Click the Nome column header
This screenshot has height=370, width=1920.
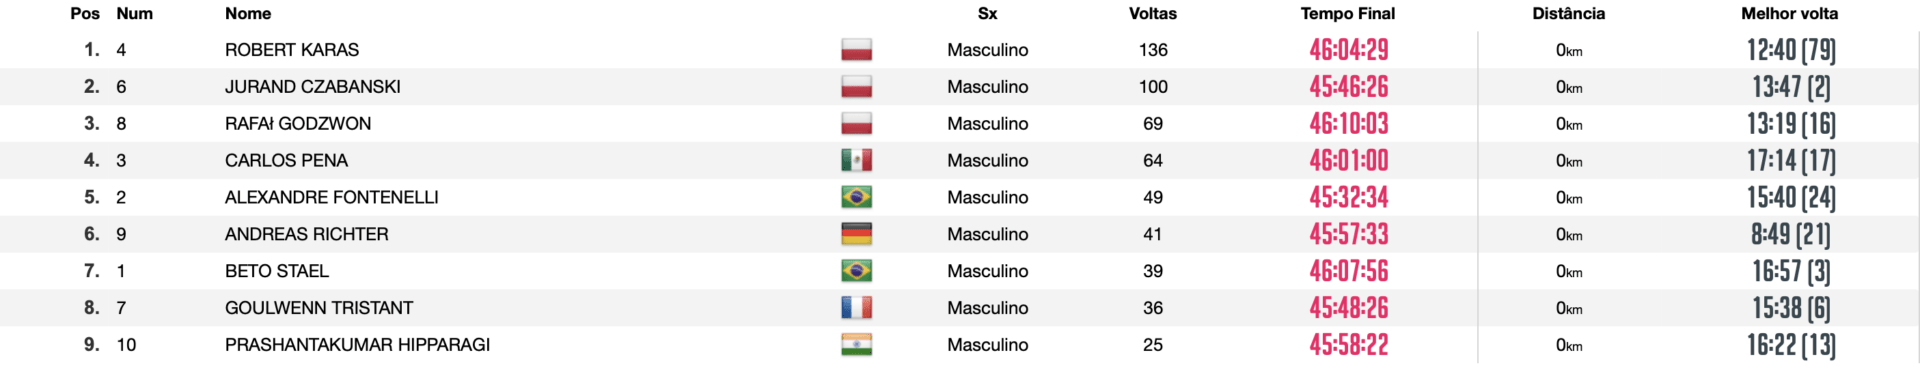(248, 14)
